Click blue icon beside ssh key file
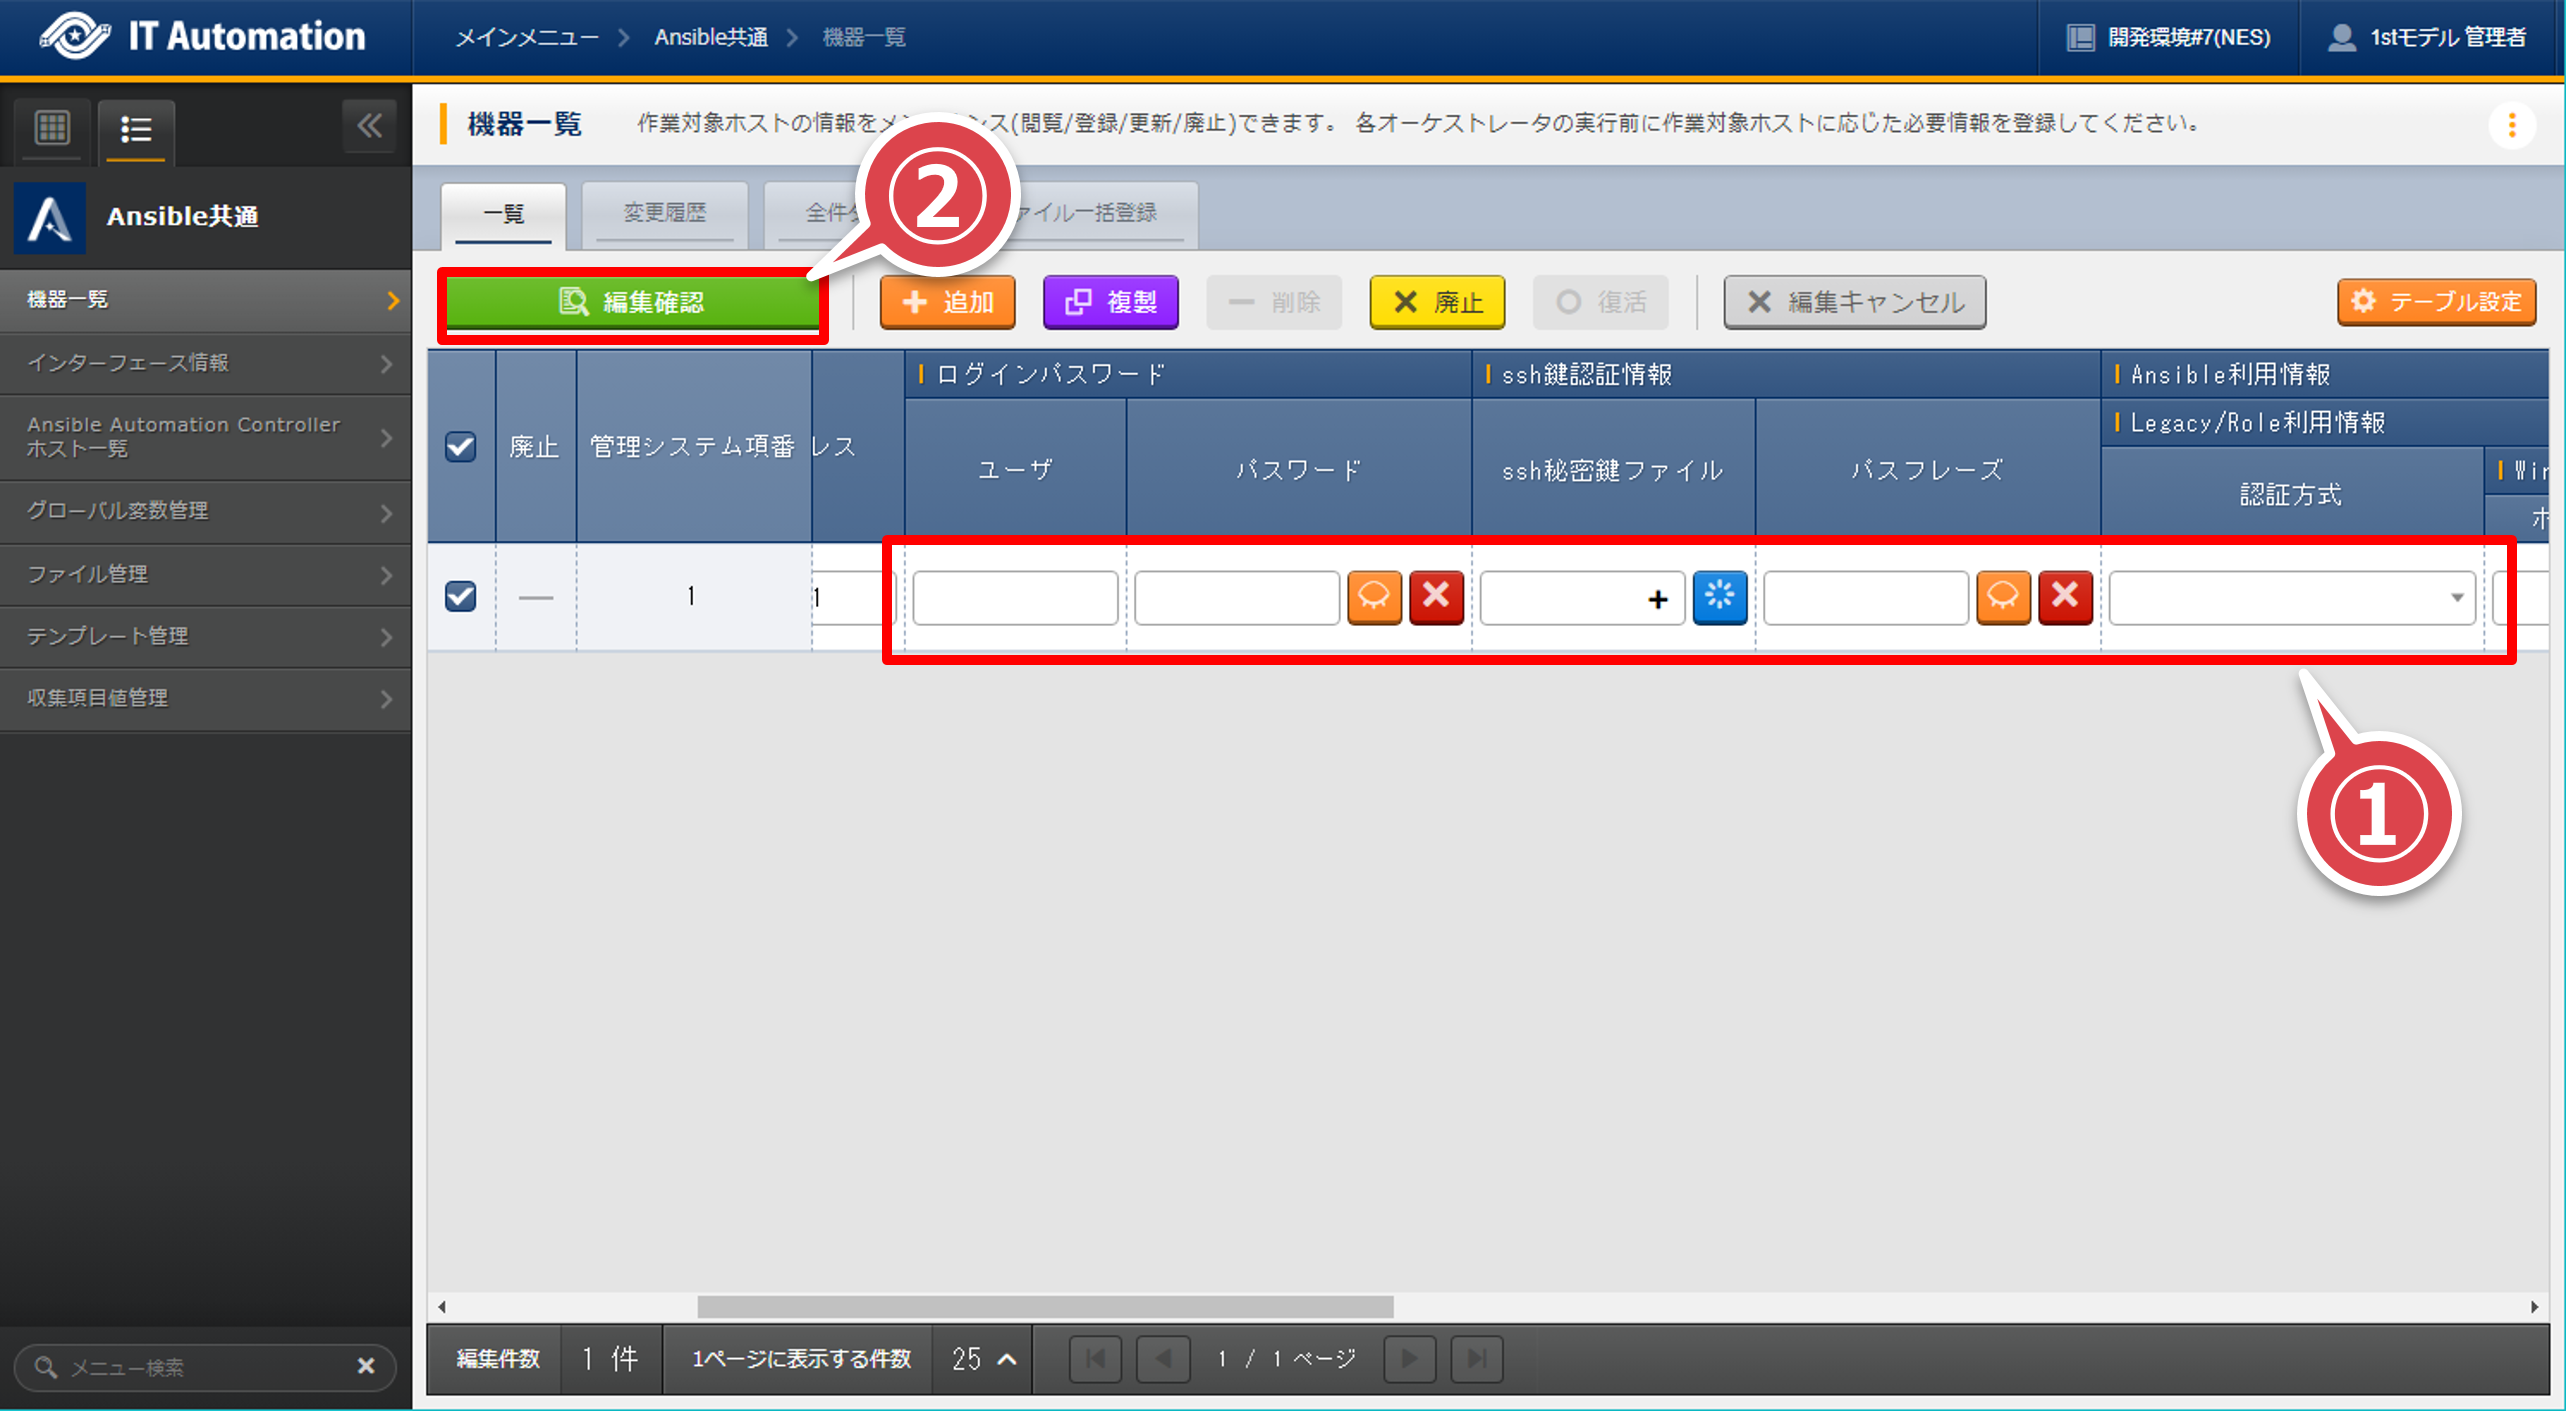Viewport: 2566px width, 1411px height. tap(1719, 597)
